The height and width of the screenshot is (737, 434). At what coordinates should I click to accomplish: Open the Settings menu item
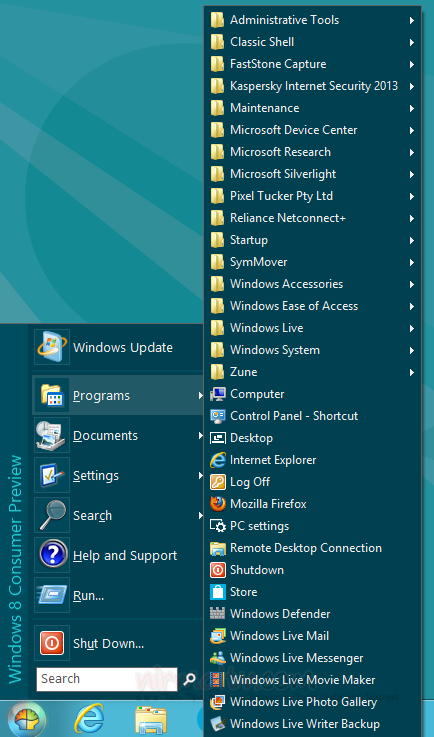tap(118, 475)
